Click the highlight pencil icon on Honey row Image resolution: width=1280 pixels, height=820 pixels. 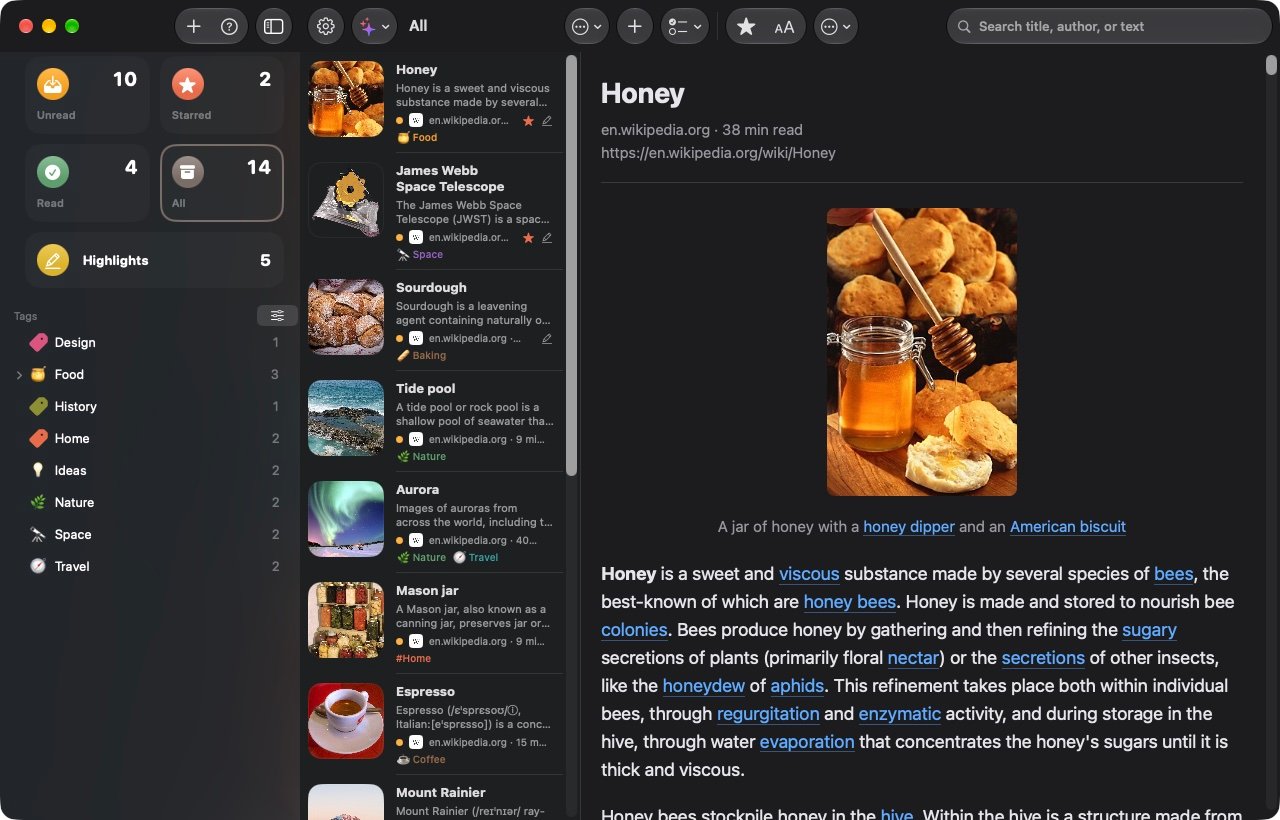[x=547, y=121]
